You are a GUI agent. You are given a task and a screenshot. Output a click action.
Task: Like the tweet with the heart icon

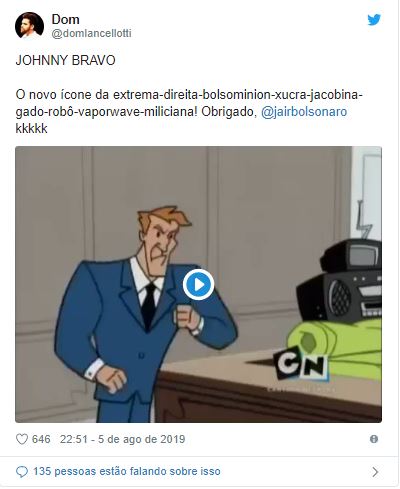coord(22,439)
